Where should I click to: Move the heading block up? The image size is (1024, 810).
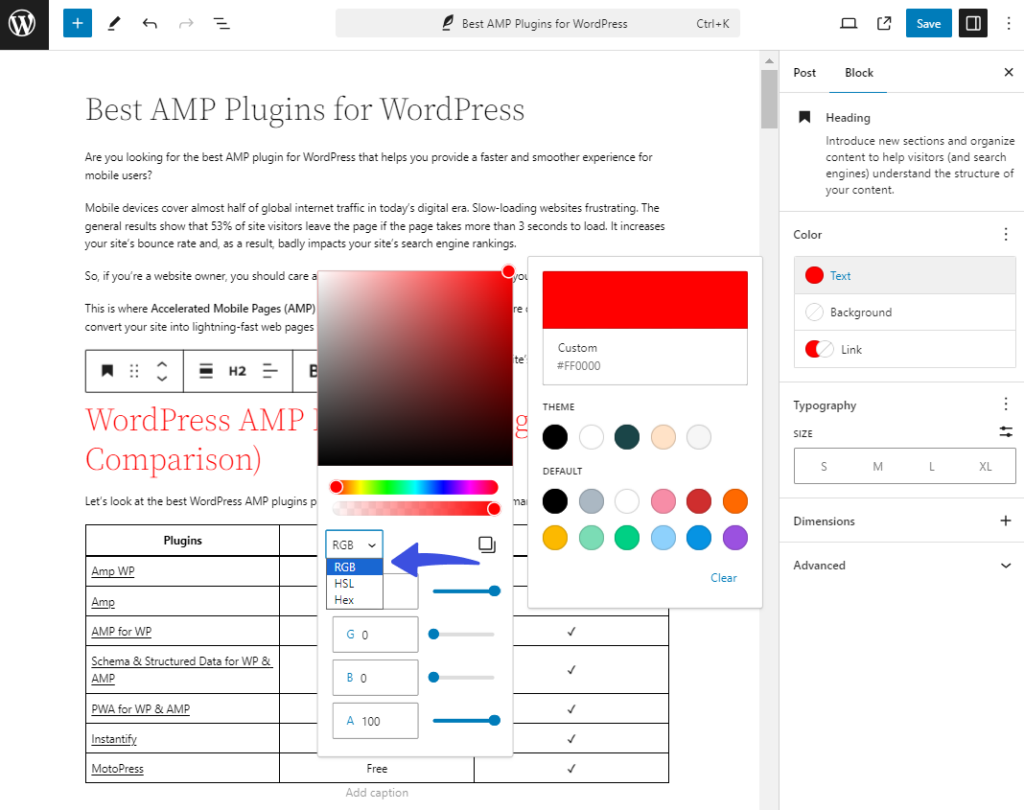[x=162, y=364]
